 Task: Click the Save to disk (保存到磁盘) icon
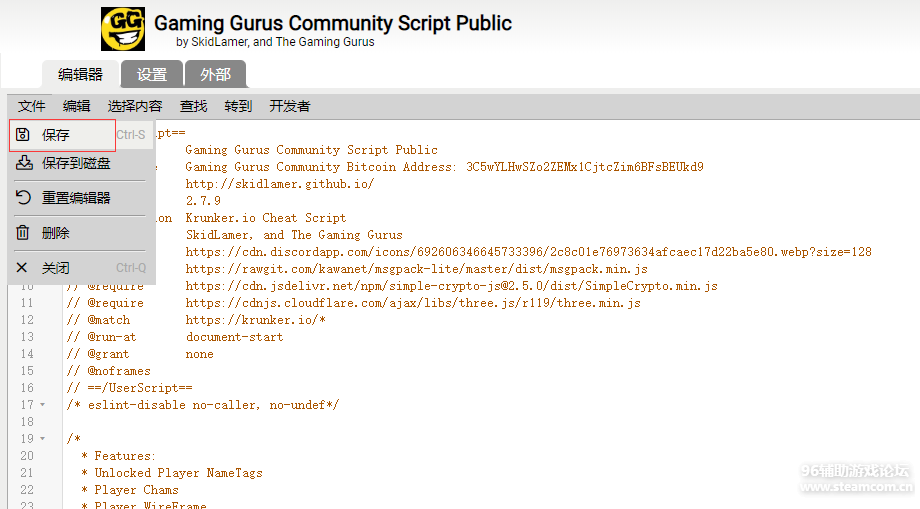click(23, 163)
